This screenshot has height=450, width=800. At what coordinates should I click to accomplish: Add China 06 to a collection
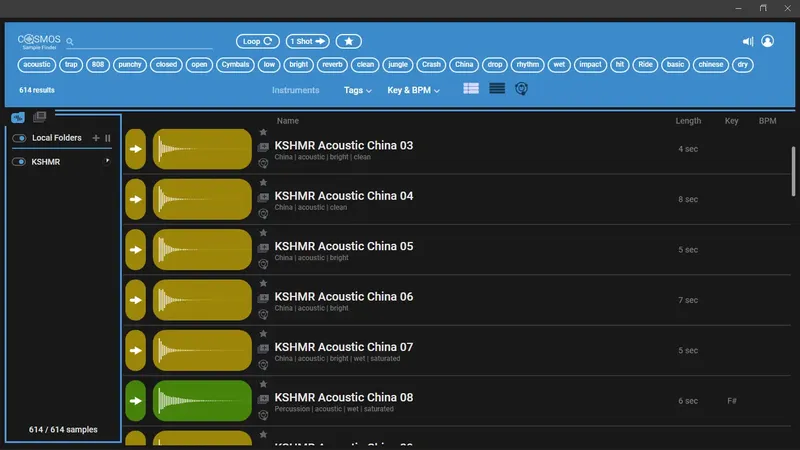pos(263,298)
